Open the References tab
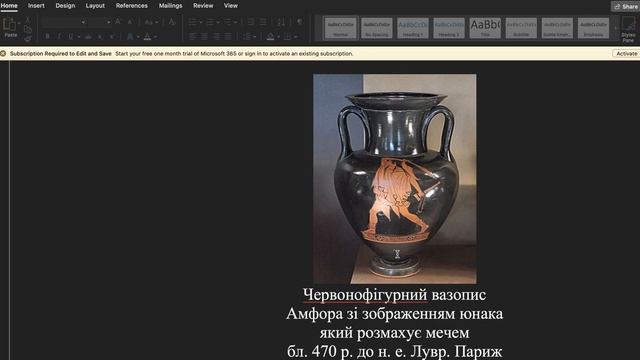 [x=131, y=6]
